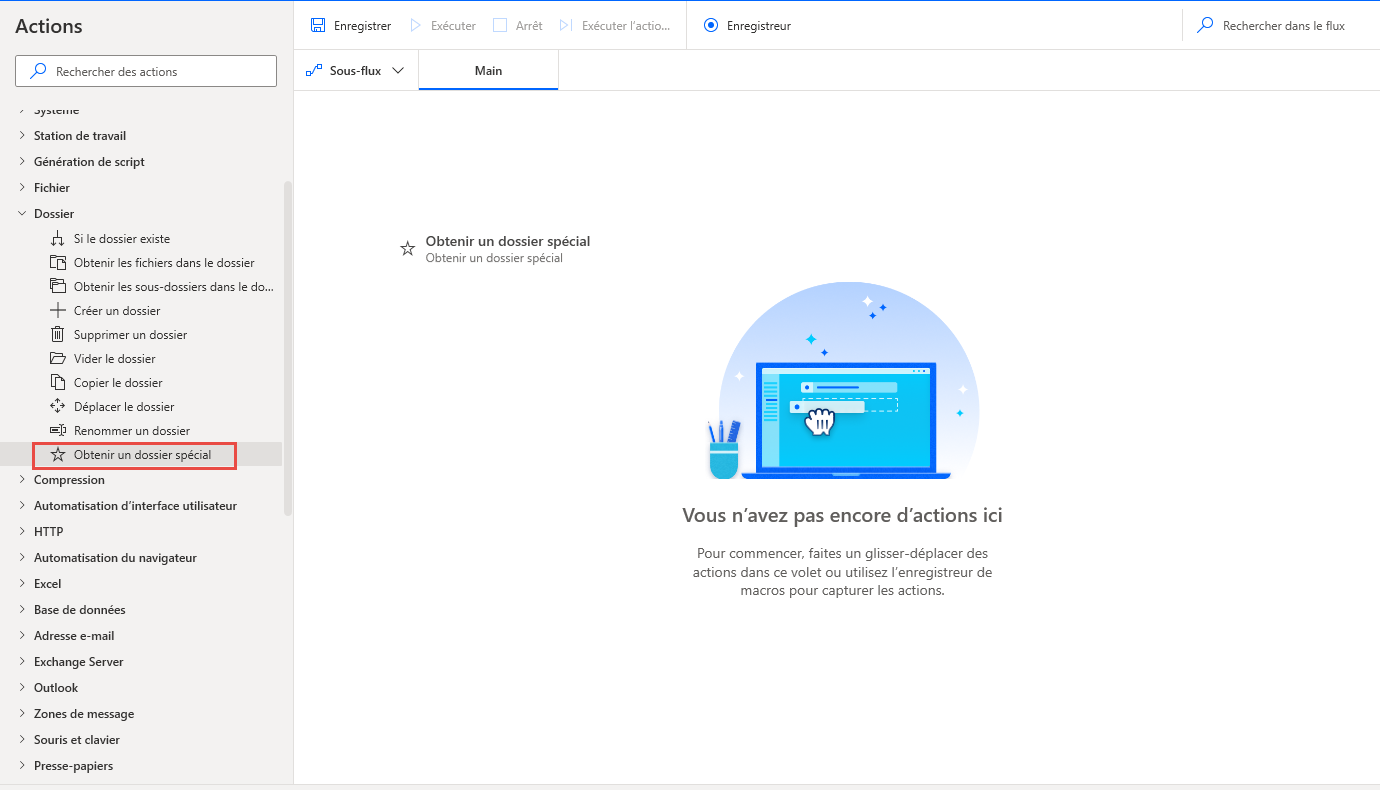Expand the Excel category
The width and height of the screenshot is (1380, 790).
click(x=22, y=584)
